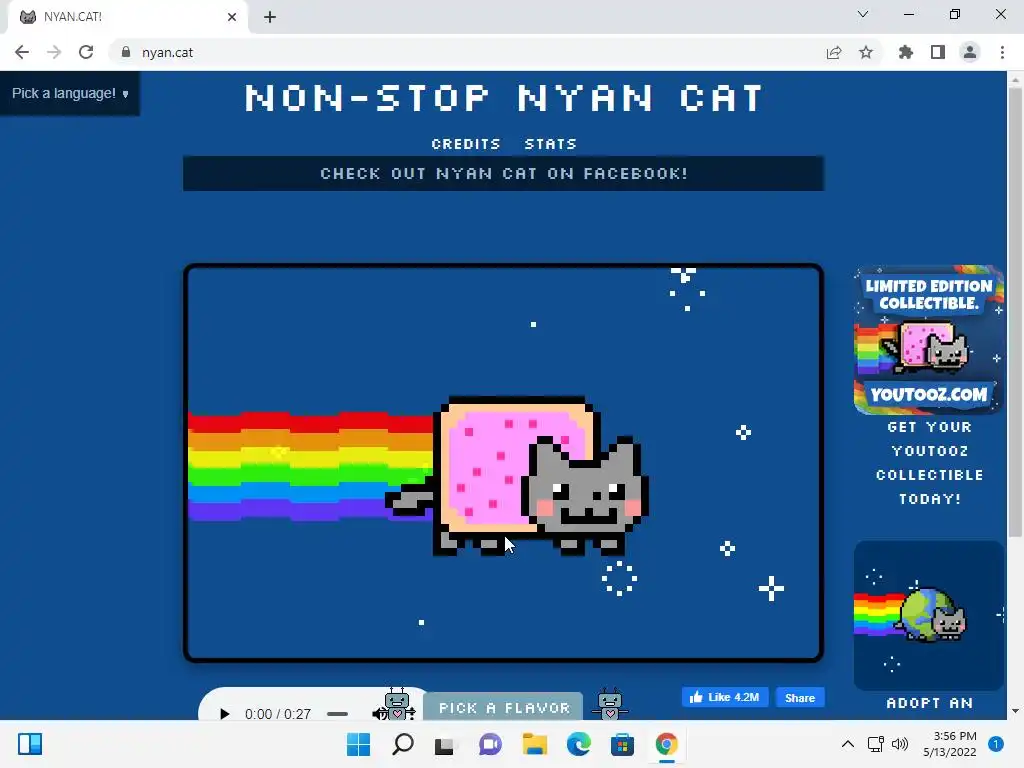Toggle the Chrome side panel

tap(938, 52)
